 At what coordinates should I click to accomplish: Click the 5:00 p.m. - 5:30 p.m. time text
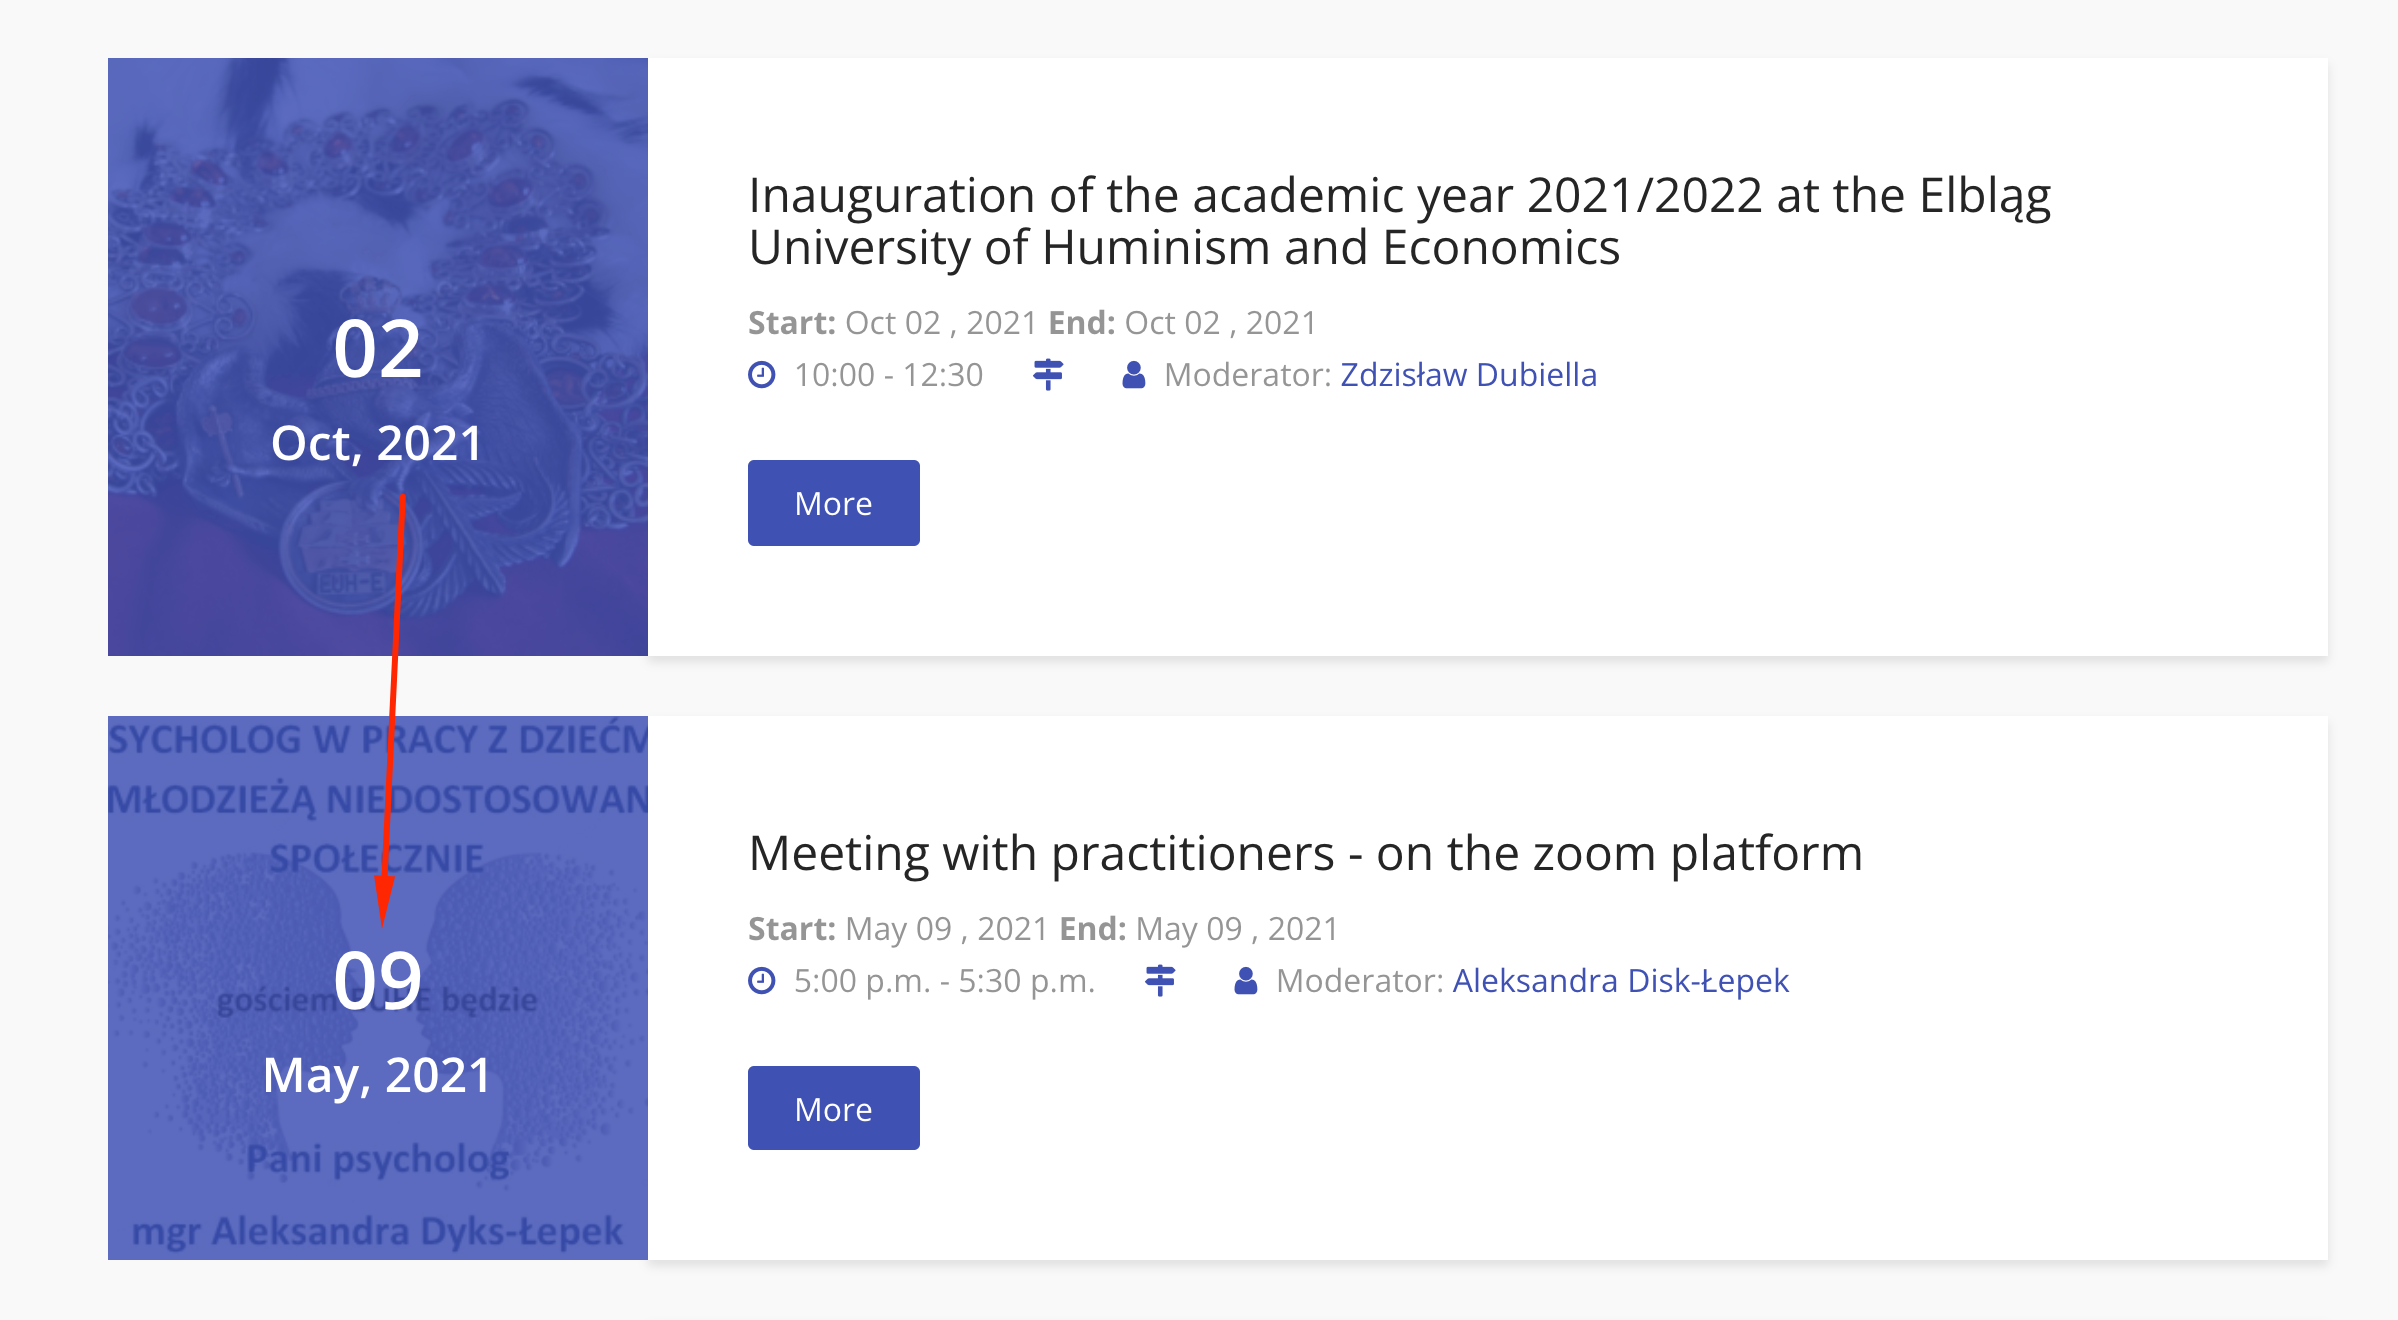click(x=944, y=981)
